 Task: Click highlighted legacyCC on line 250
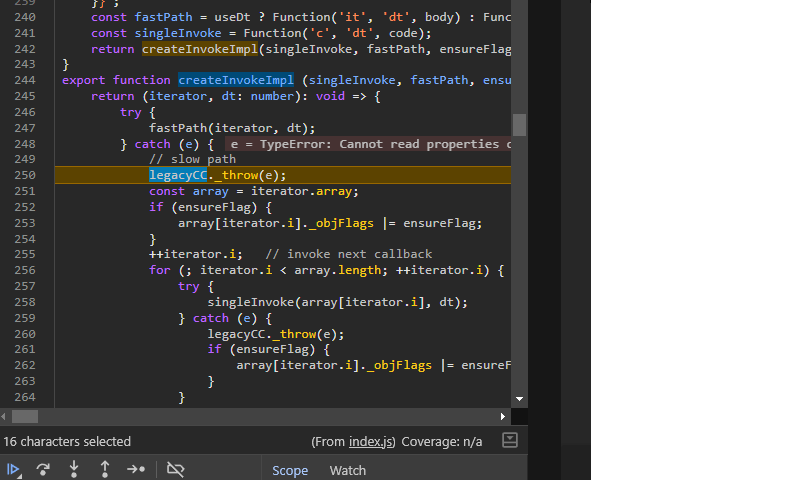(x=178, y=175)
